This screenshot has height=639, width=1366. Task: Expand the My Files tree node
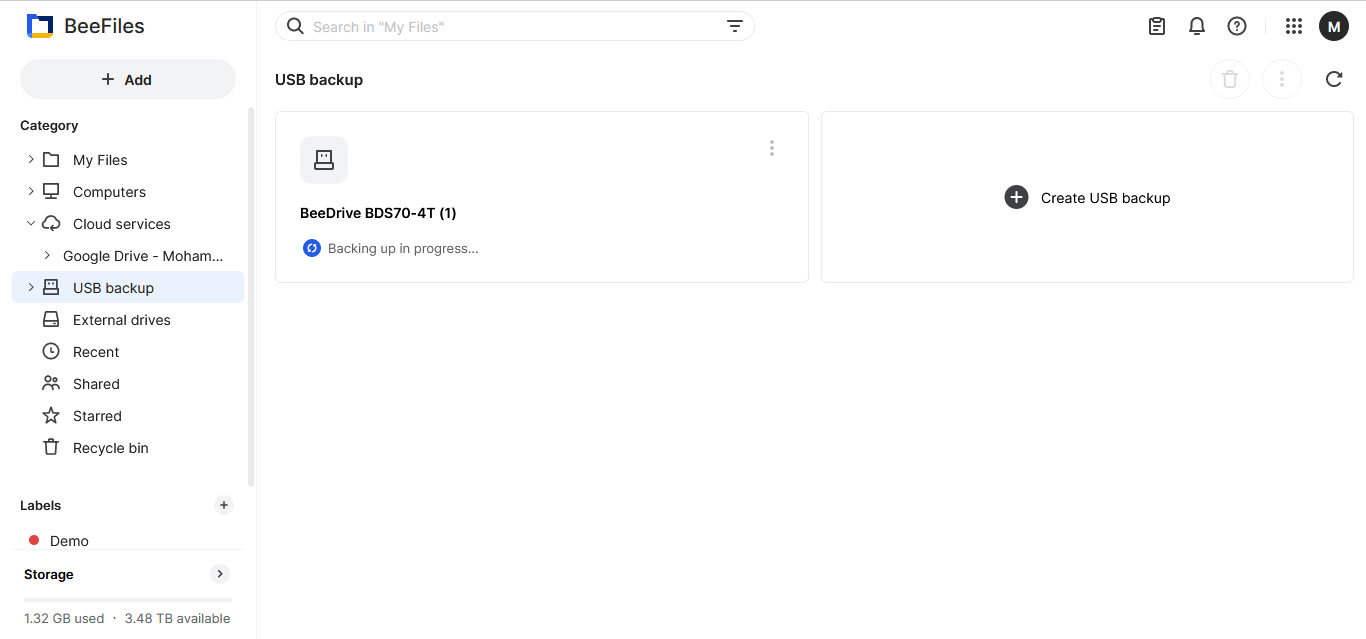pyautogui.click(x=31, y=160)
